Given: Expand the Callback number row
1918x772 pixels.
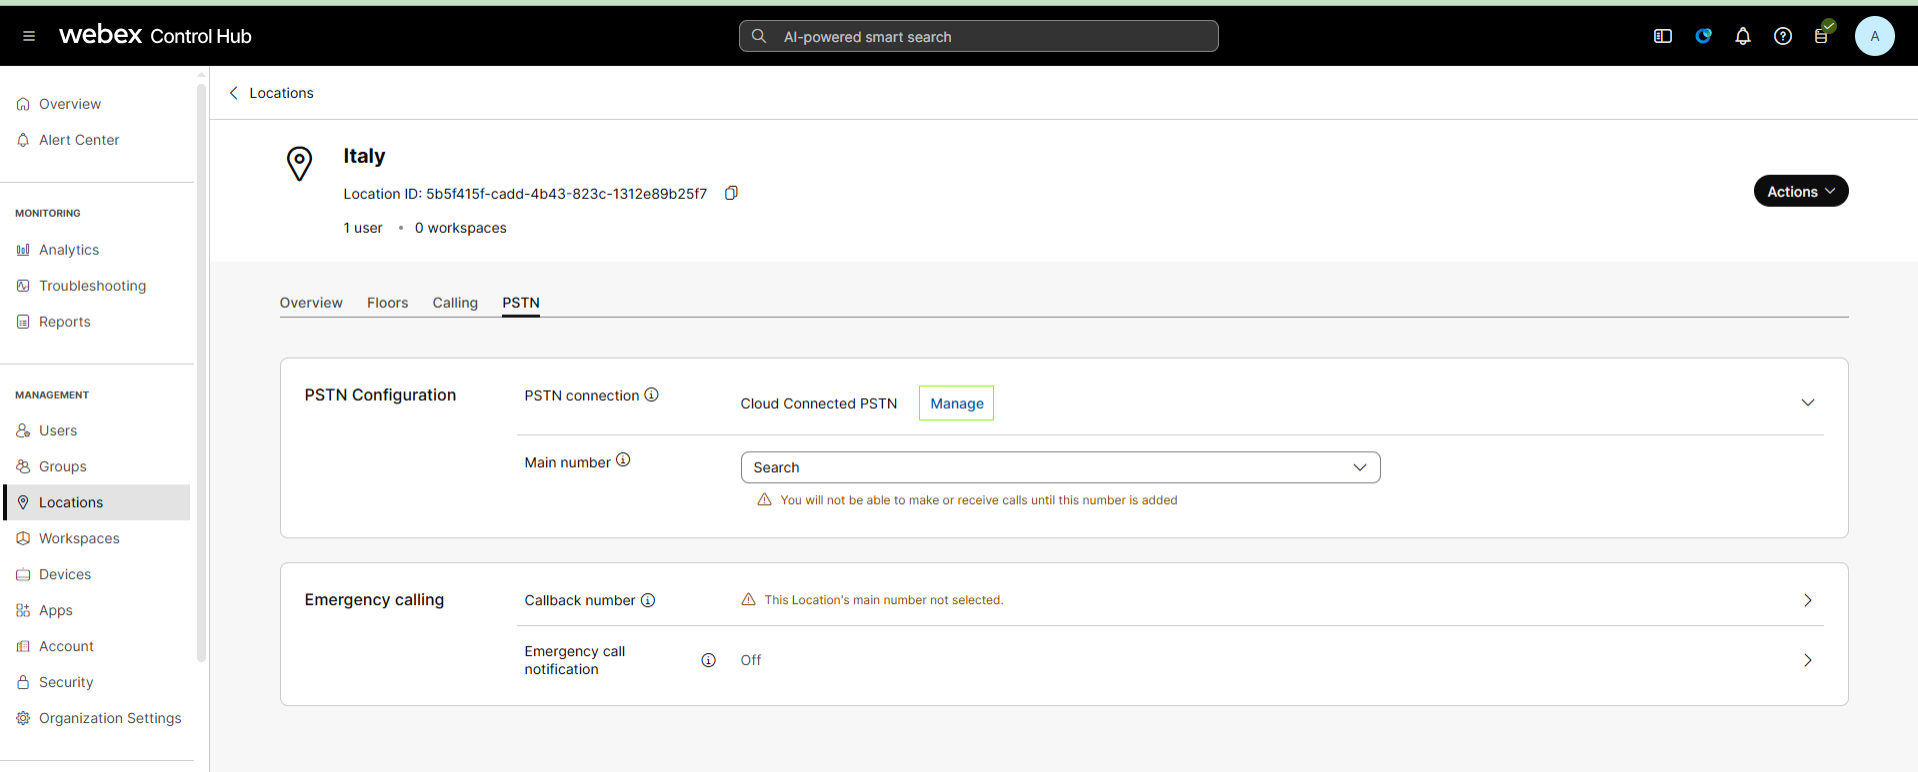Looking at the screenshot, I should [1807, 600].
